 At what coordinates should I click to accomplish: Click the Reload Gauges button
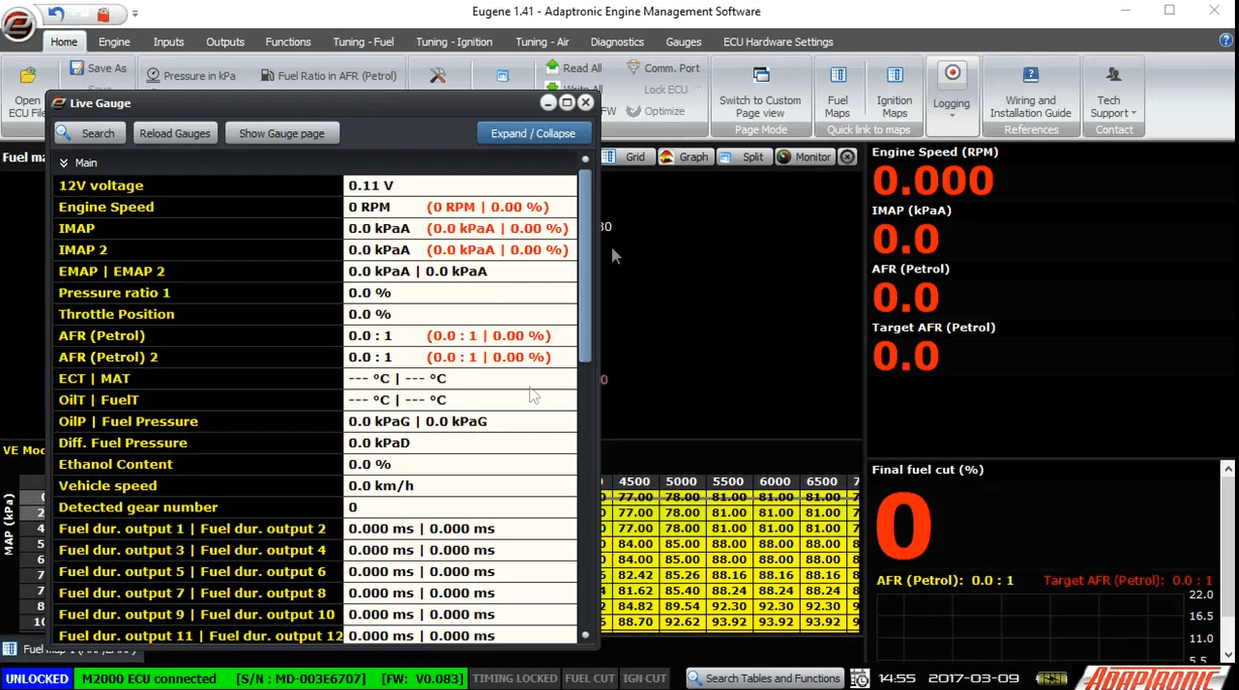tap(175, 133)
